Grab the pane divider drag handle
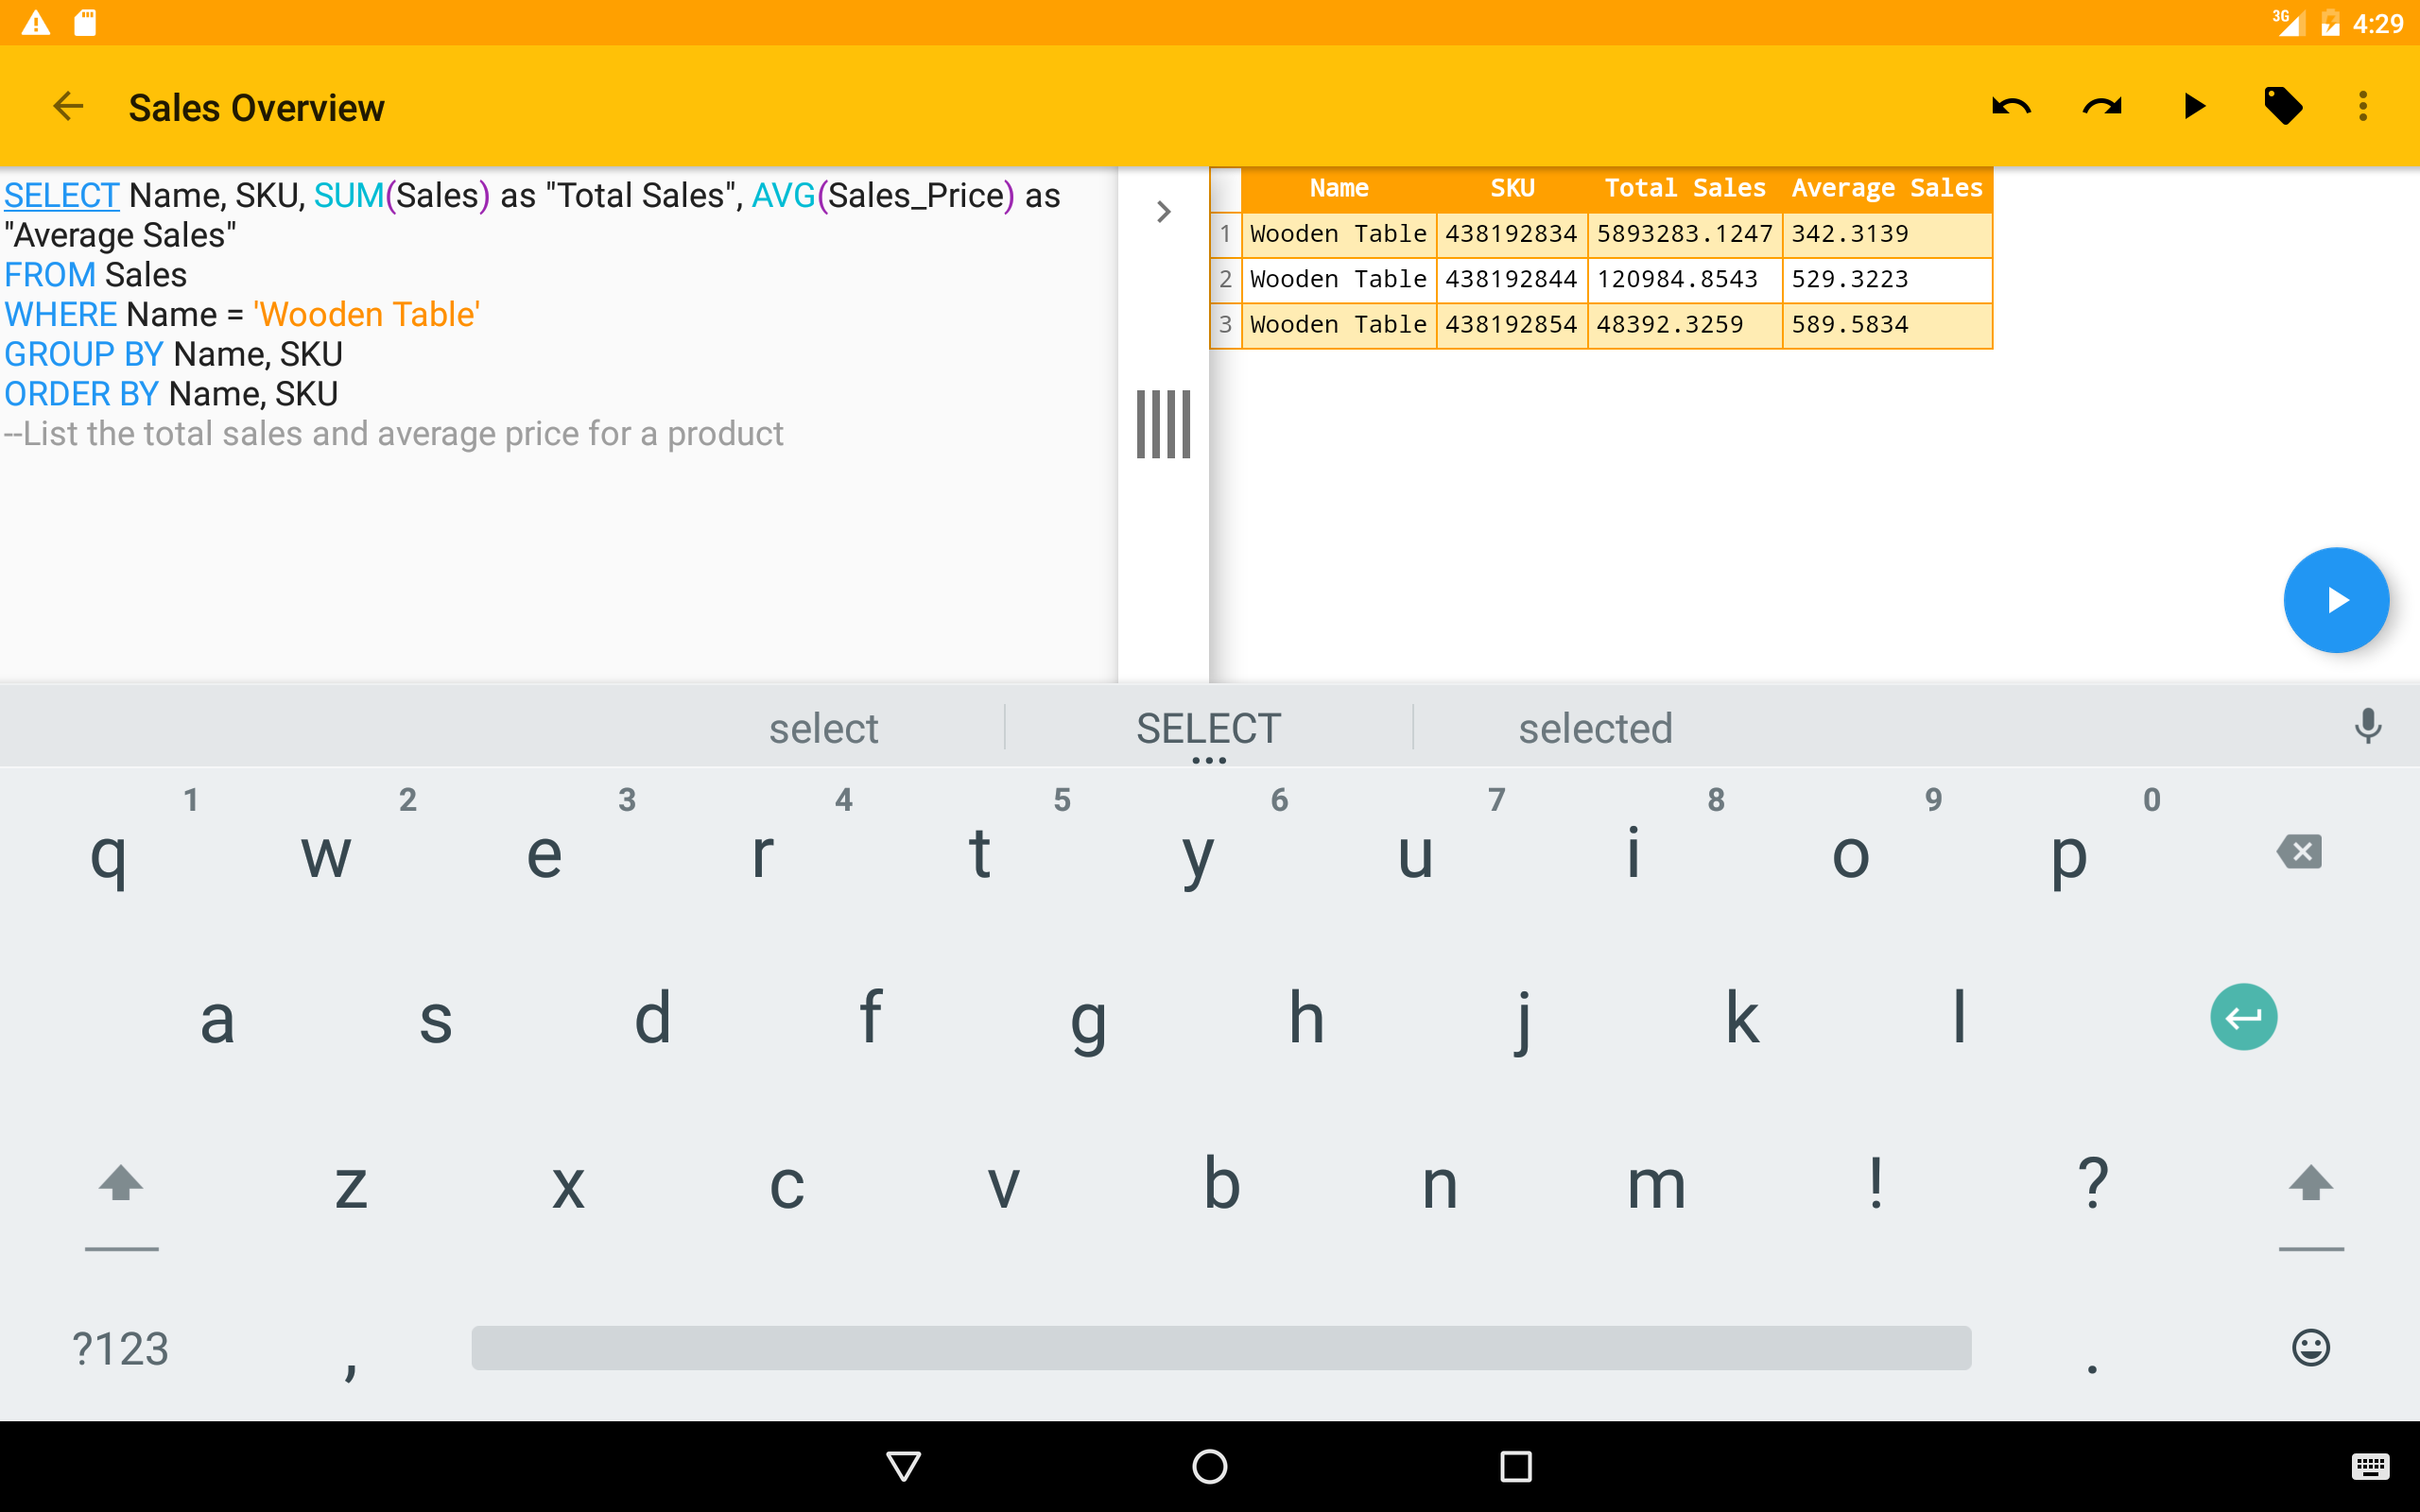 point(1163,424)
